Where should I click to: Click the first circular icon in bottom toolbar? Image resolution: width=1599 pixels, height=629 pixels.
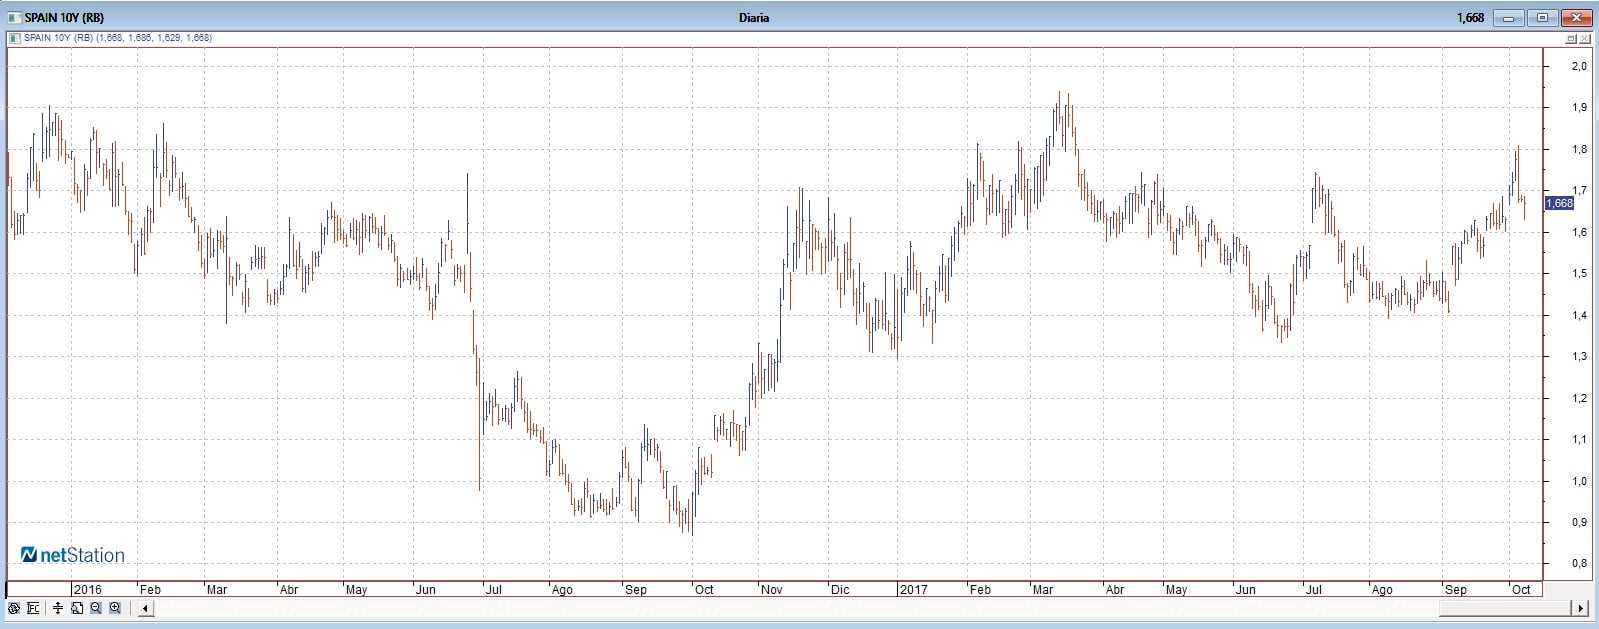[14, 608]
